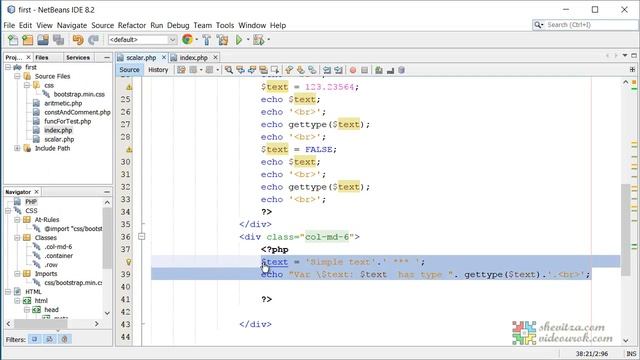Click the Clean and Build icon

pyautogui.click(x=223, y=40)
